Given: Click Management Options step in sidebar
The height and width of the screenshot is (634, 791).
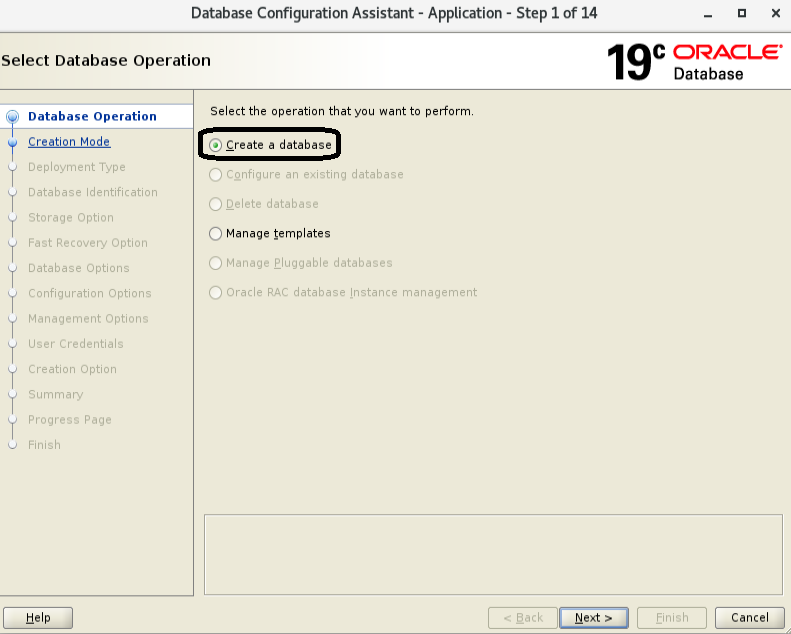Looking at the screenshot, I should coord(88,318).
